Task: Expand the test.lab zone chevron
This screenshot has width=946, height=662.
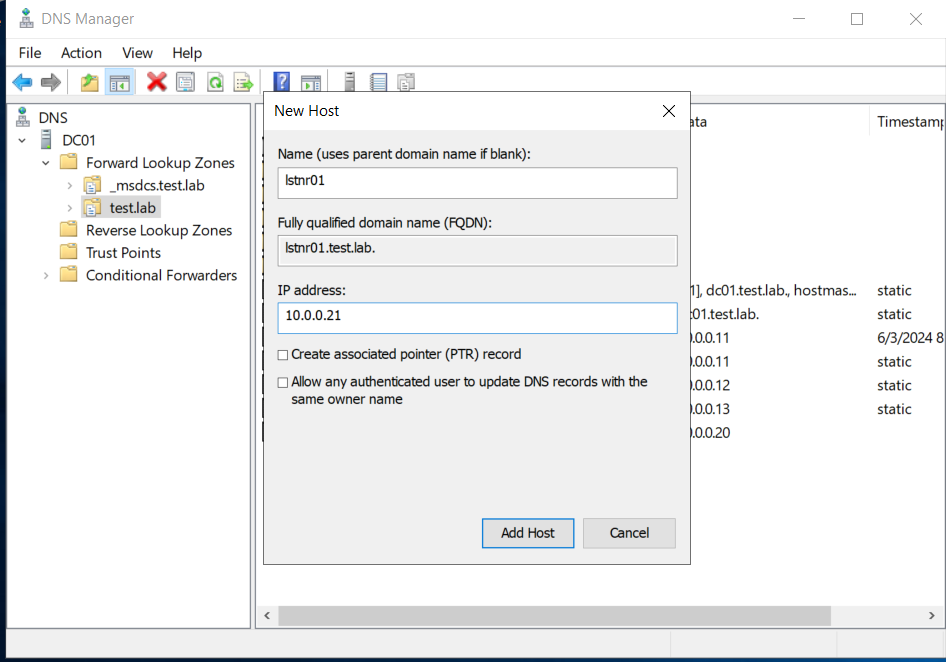Action: tap(69, 208)
